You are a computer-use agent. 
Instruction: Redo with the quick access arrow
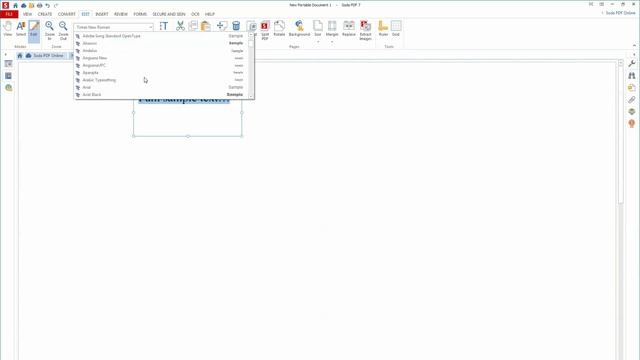tap(56, 5)
